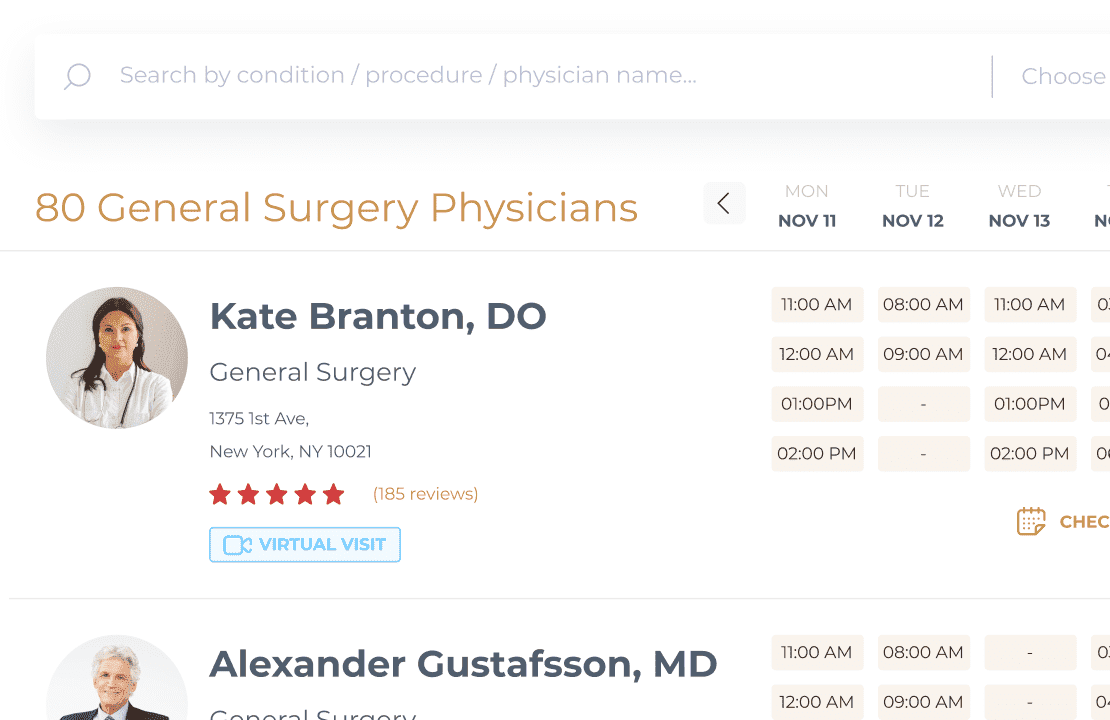Open Kate Branton, DO profile name
Viewport: 1110px width, 720px height.
click(378, 316)
